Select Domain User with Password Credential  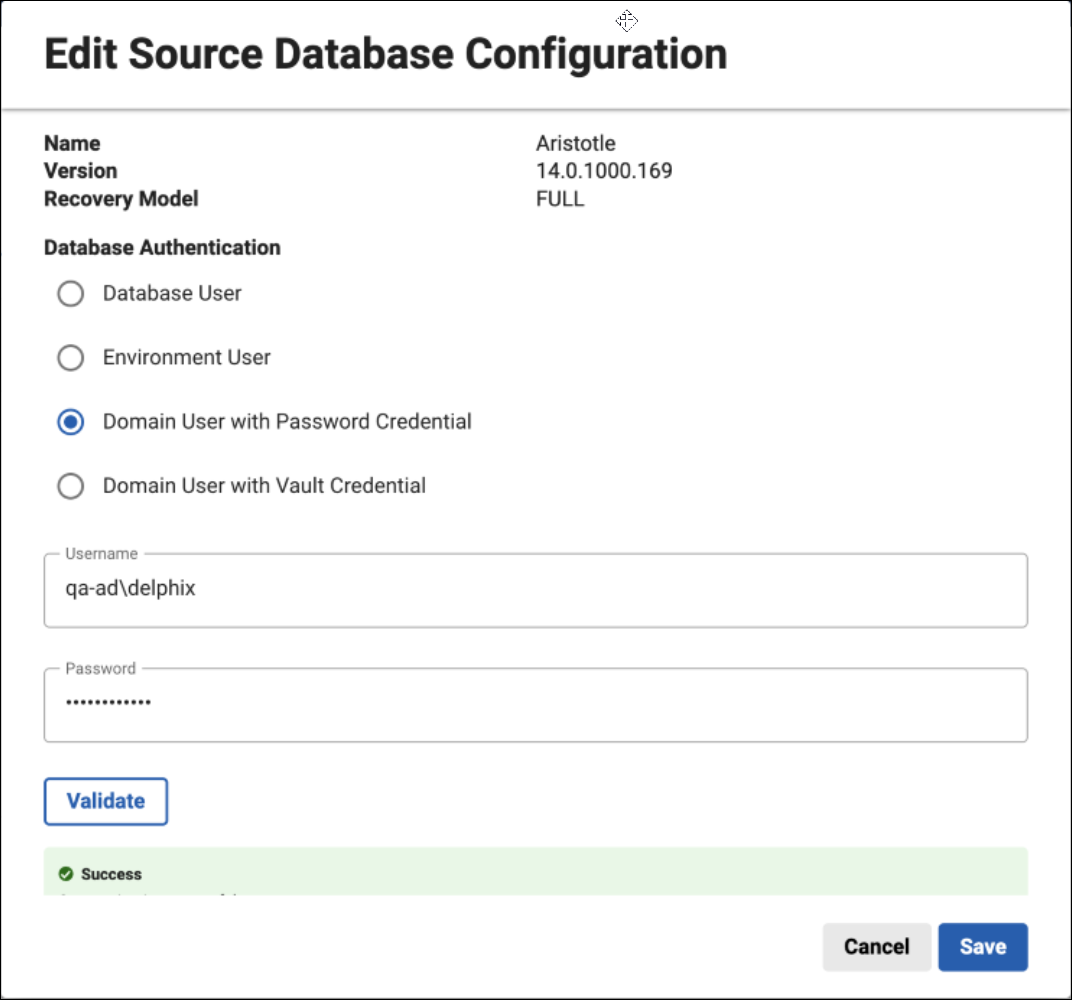[x=70, y=422]
